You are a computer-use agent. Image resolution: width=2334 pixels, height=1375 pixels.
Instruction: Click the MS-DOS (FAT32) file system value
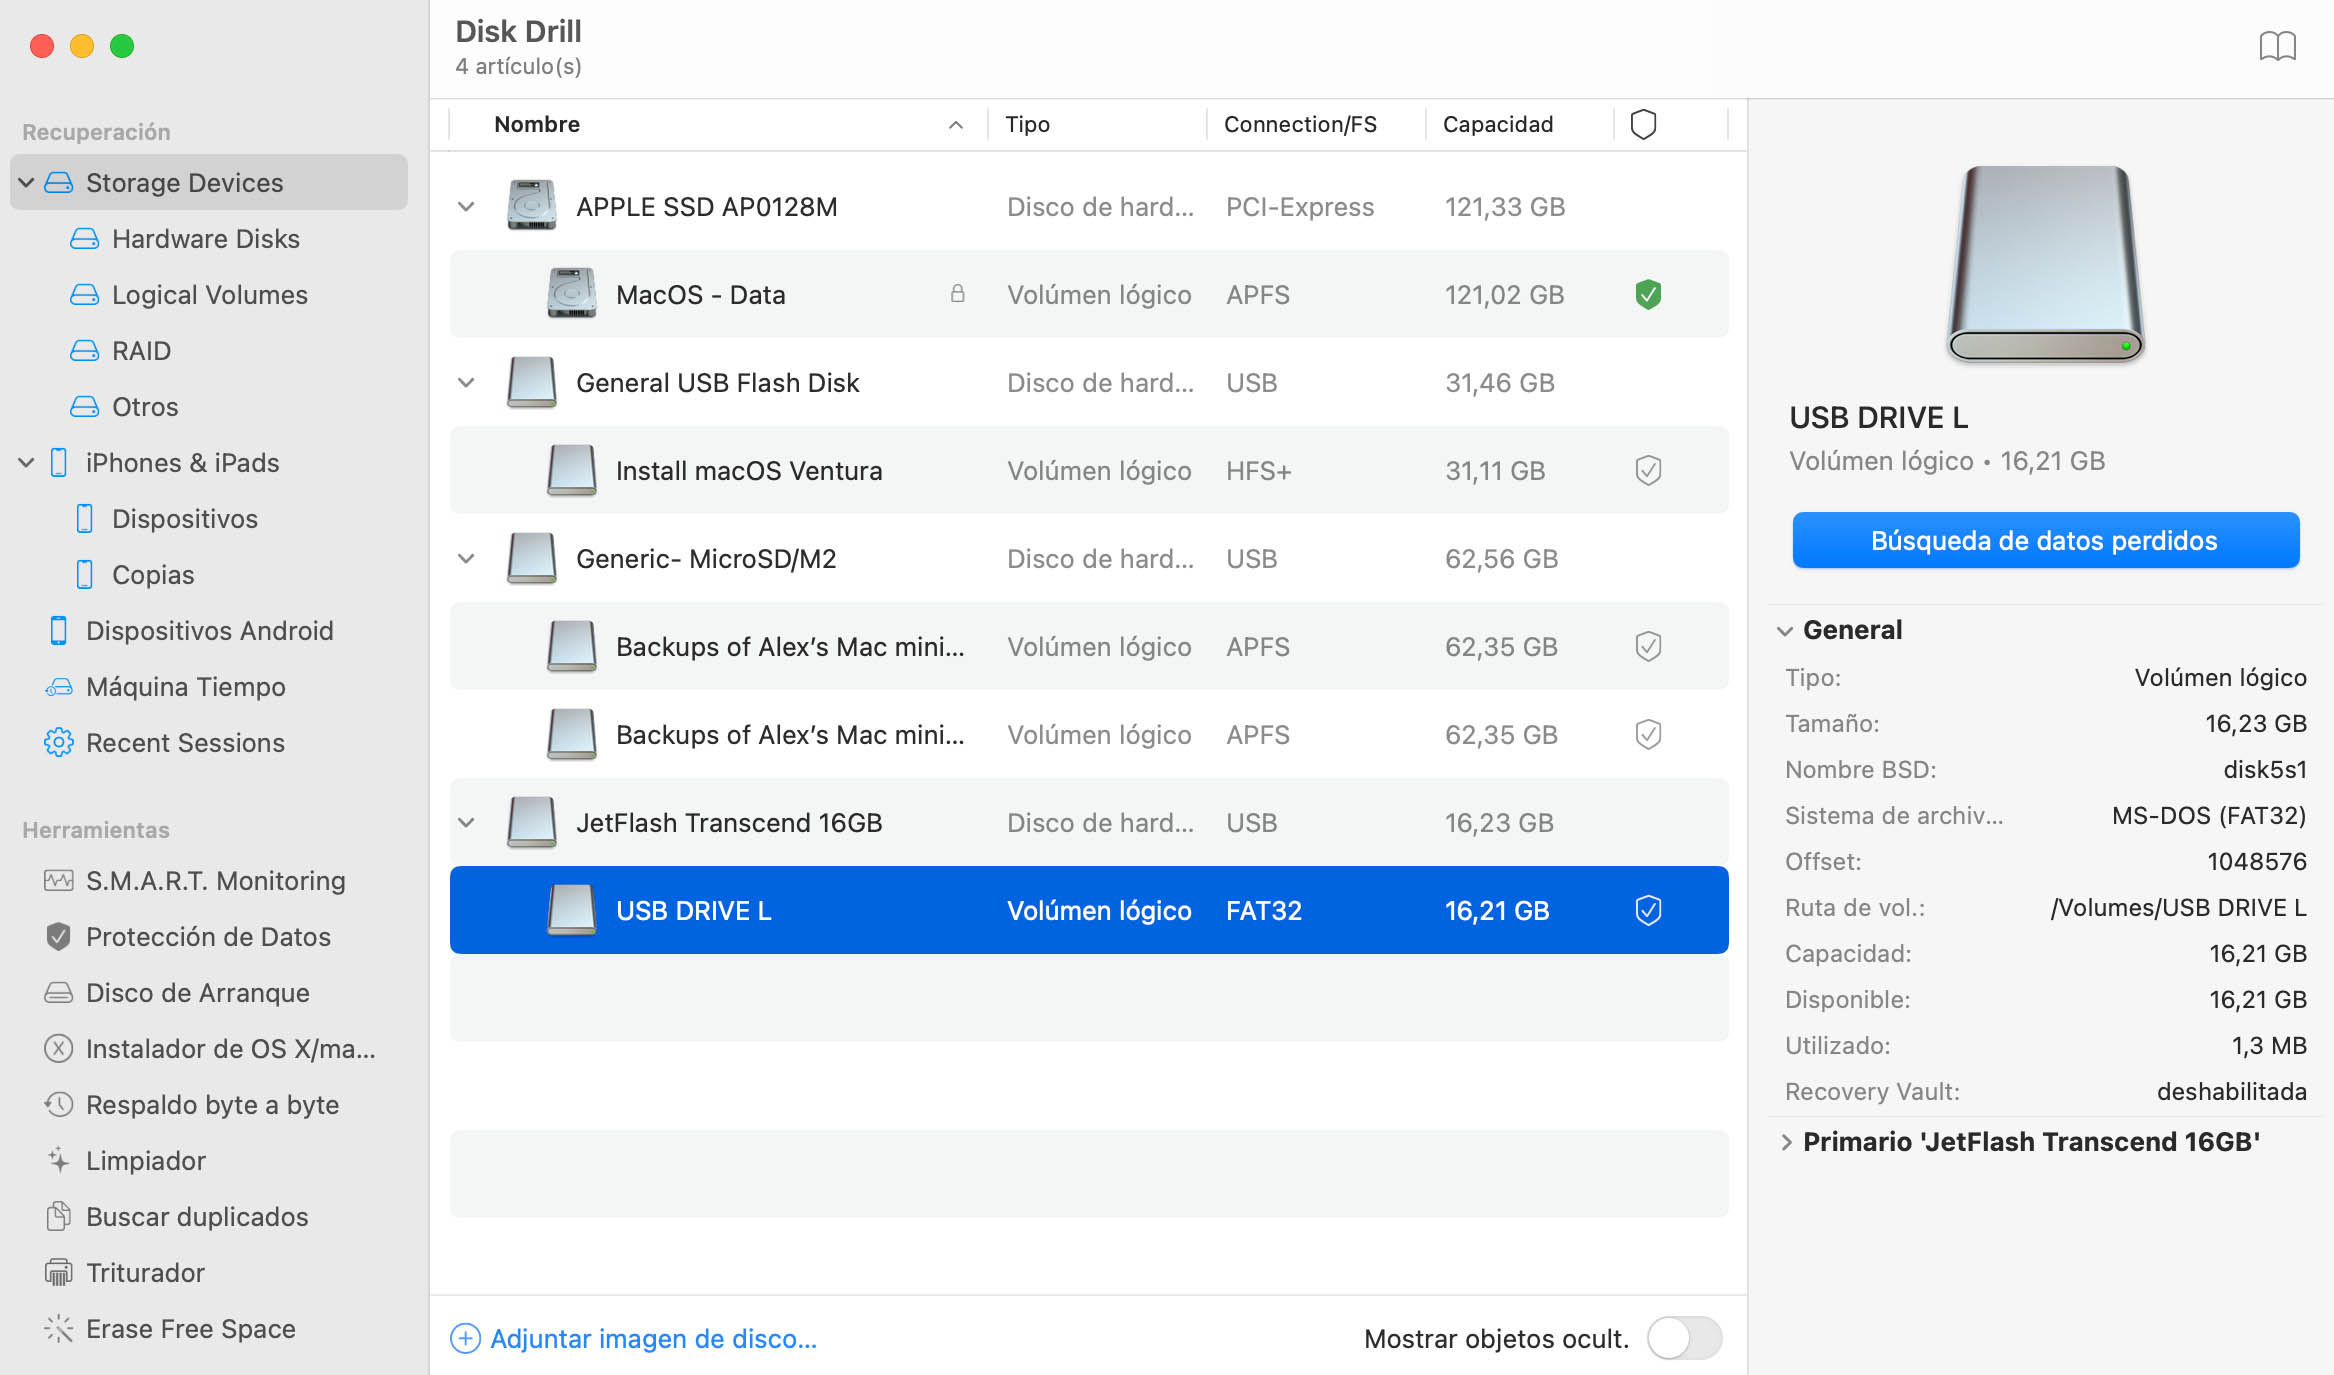(2209, 815)
